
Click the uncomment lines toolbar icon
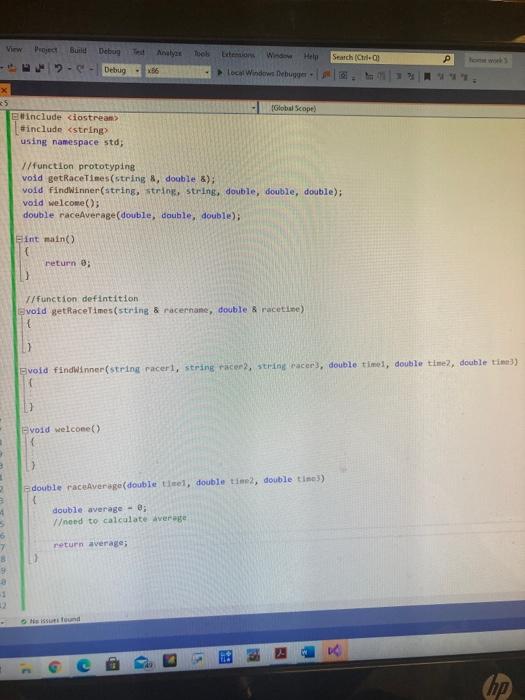click(x=412, y=76)
